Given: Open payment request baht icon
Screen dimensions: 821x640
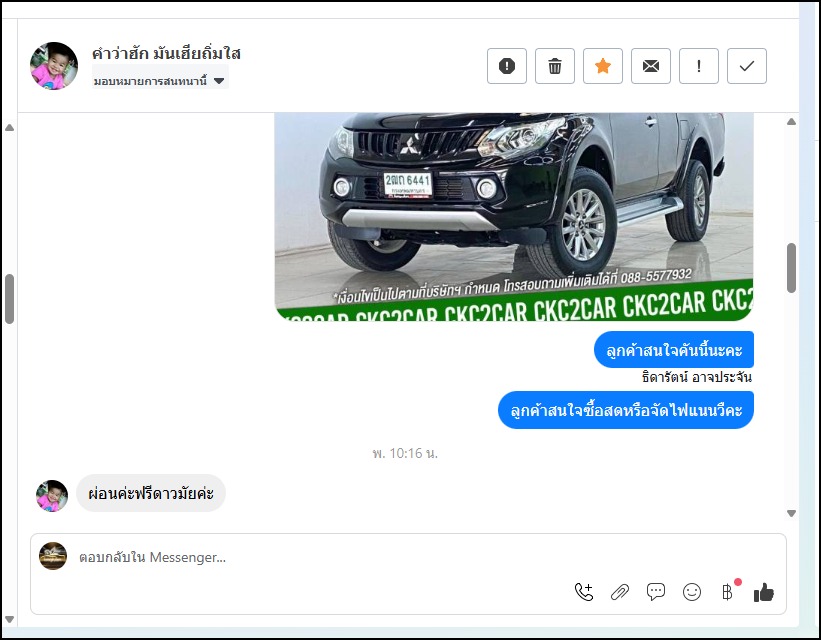Looking at the screenshot, I should 727,592.
